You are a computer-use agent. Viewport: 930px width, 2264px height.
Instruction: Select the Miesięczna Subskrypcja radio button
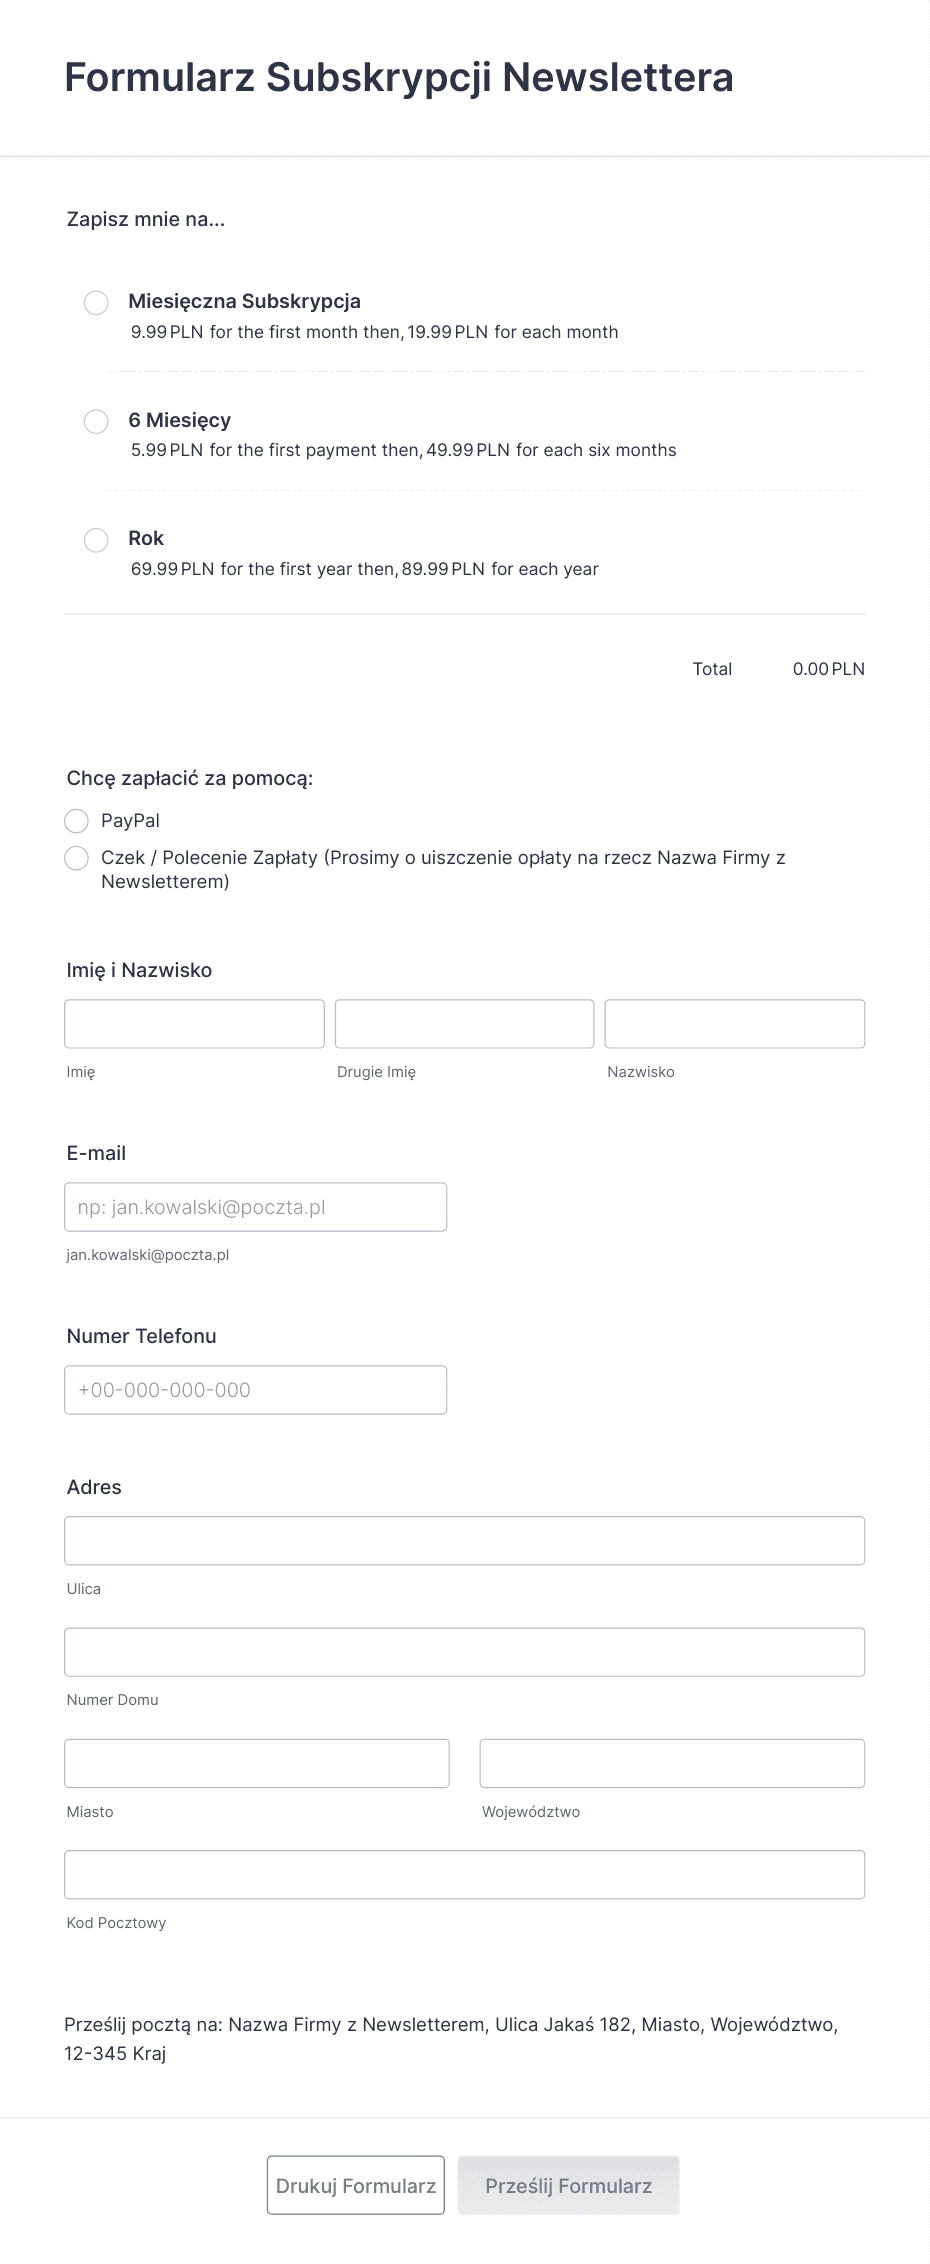(96, 302)
